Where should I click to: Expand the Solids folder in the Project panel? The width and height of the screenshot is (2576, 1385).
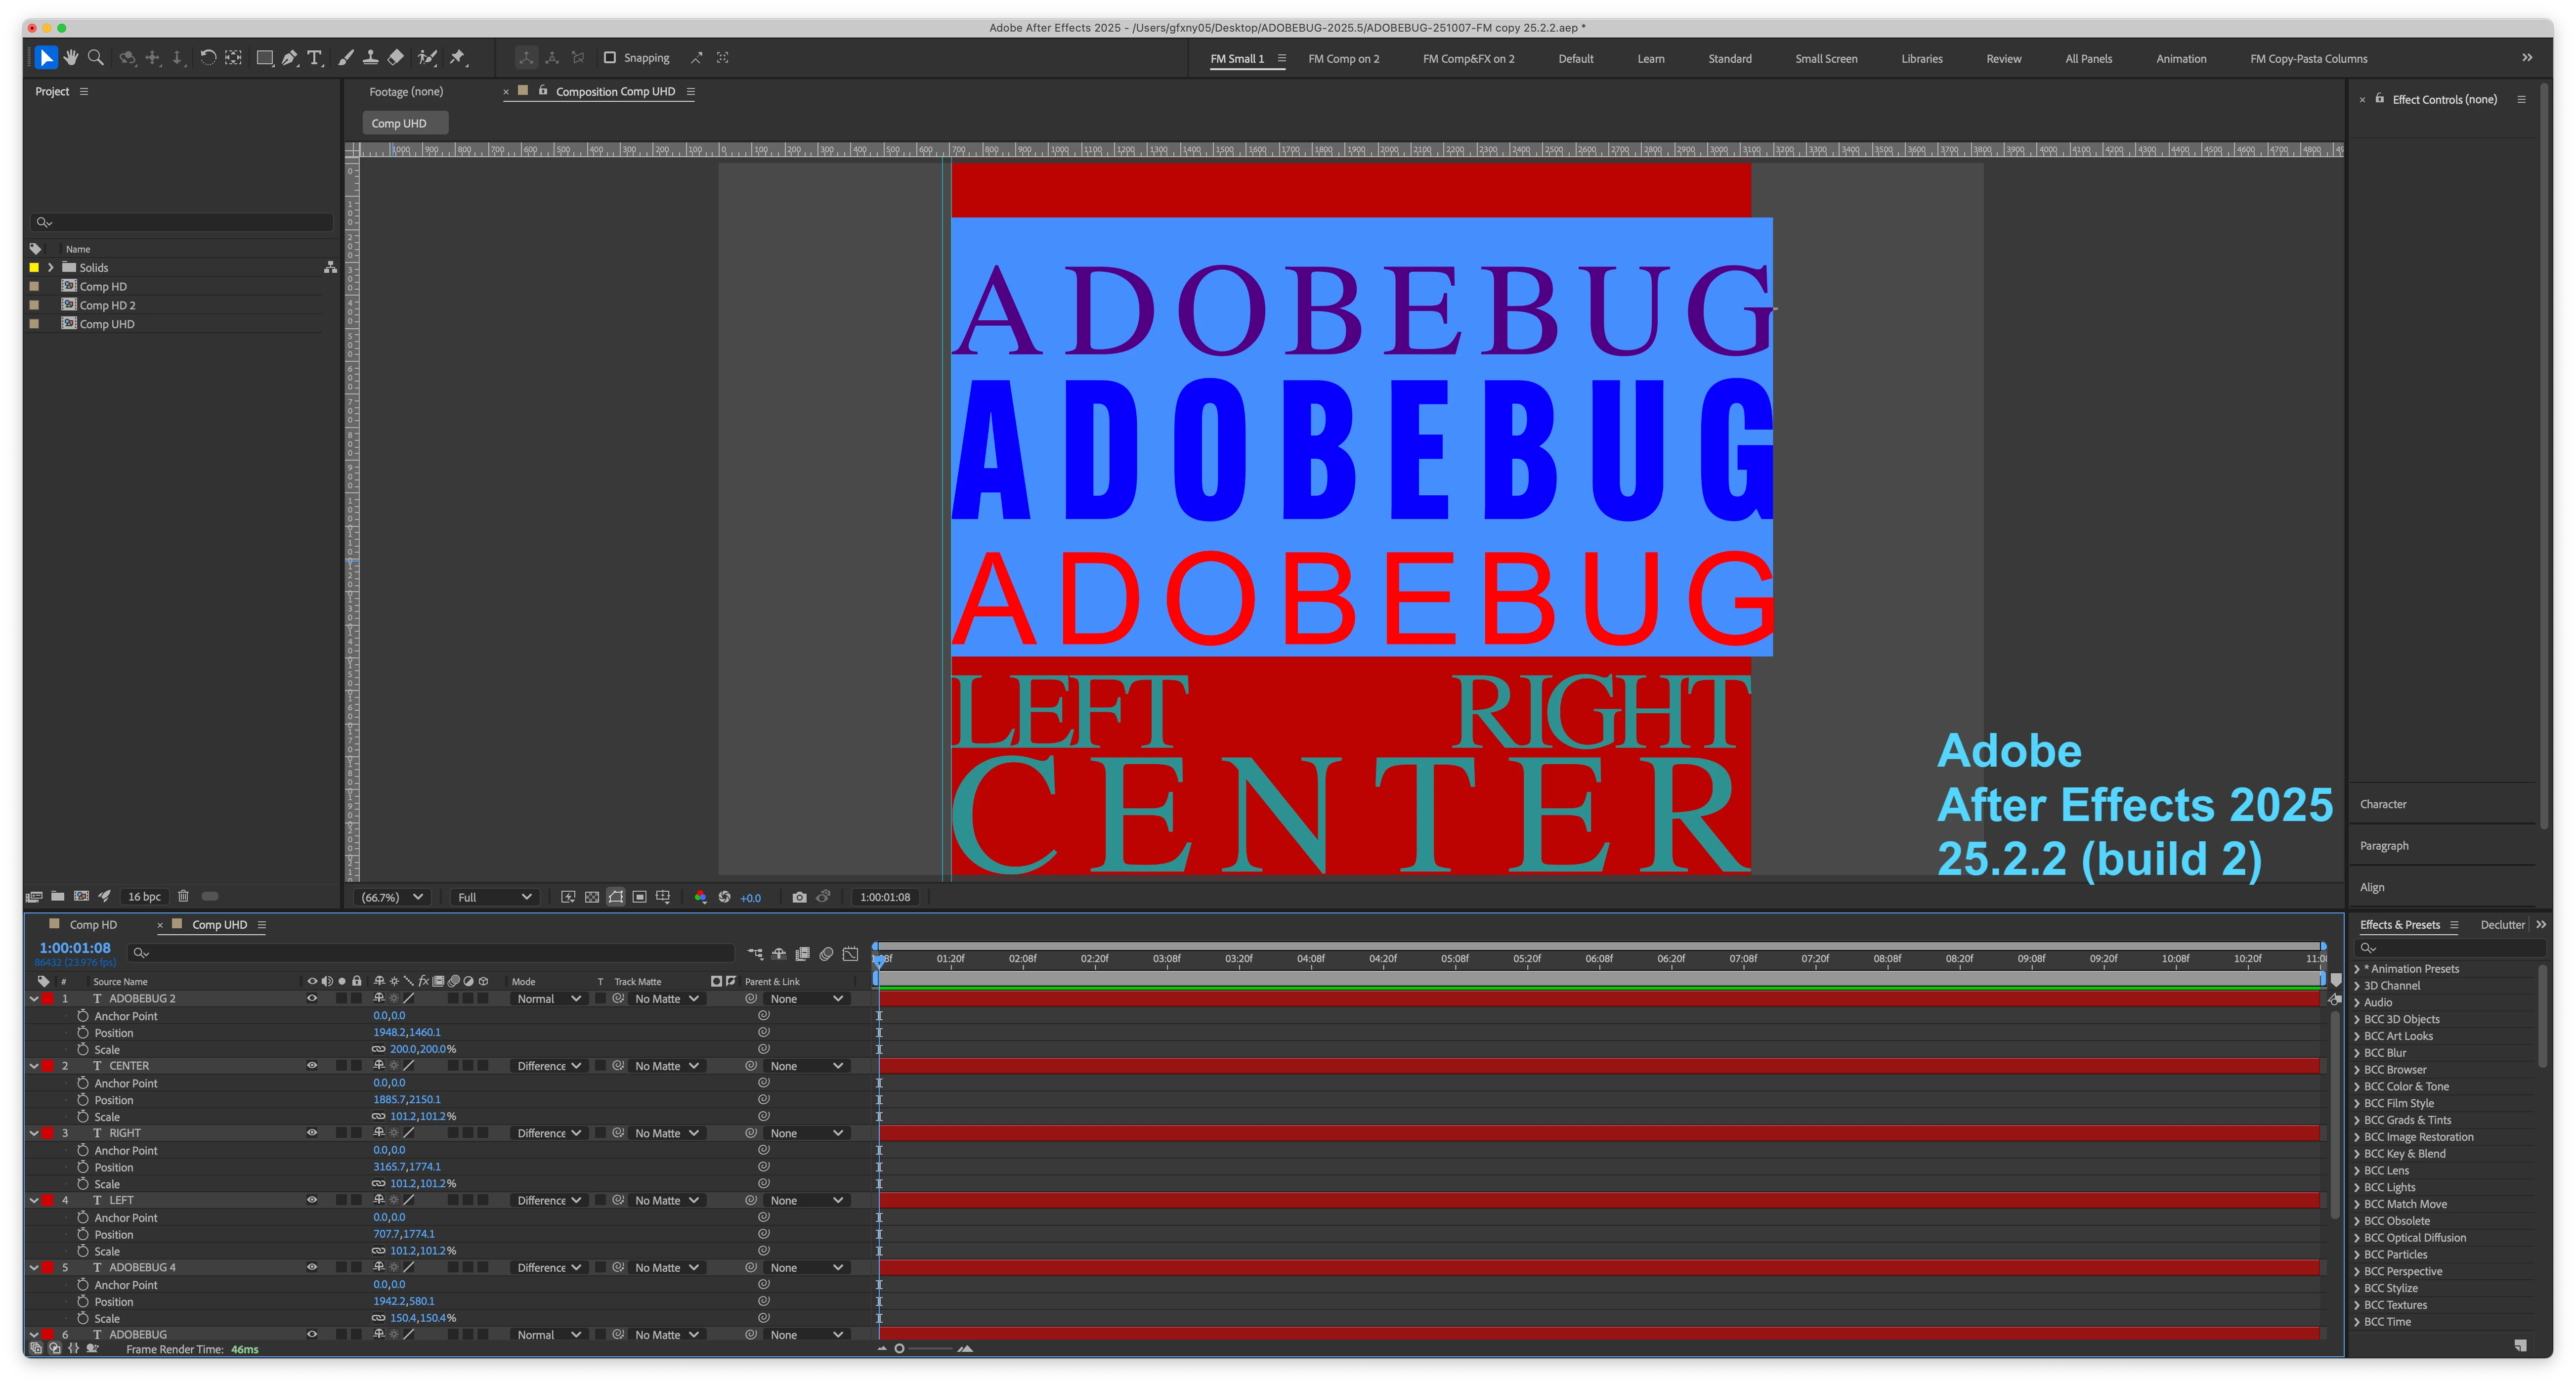(50, 267)
